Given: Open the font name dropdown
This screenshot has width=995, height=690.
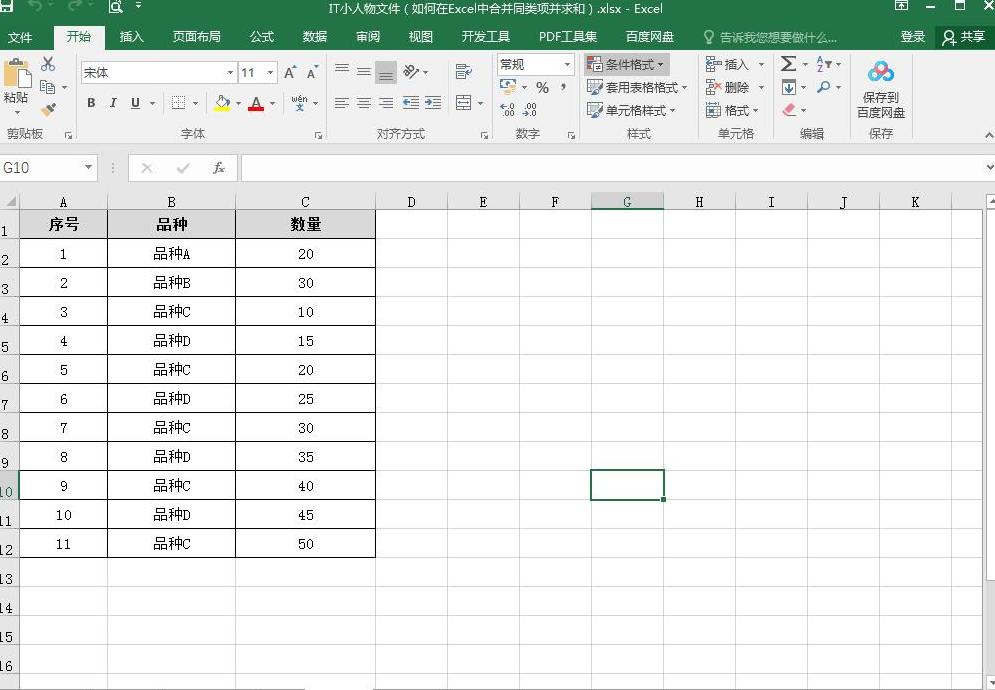Looking at the screenshot, I should 230,72.
